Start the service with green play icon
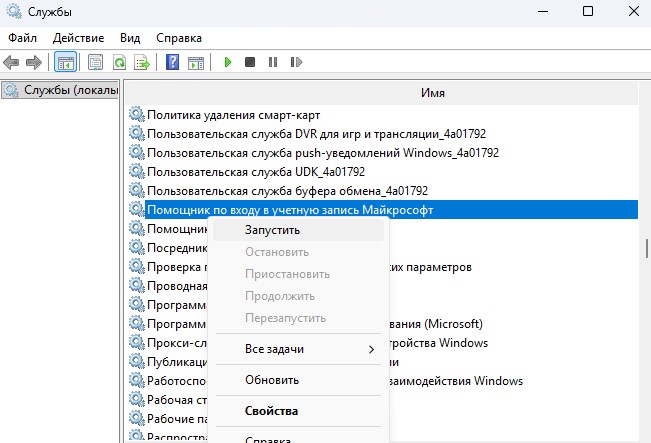651x443 pixels. tap(228, 62)
